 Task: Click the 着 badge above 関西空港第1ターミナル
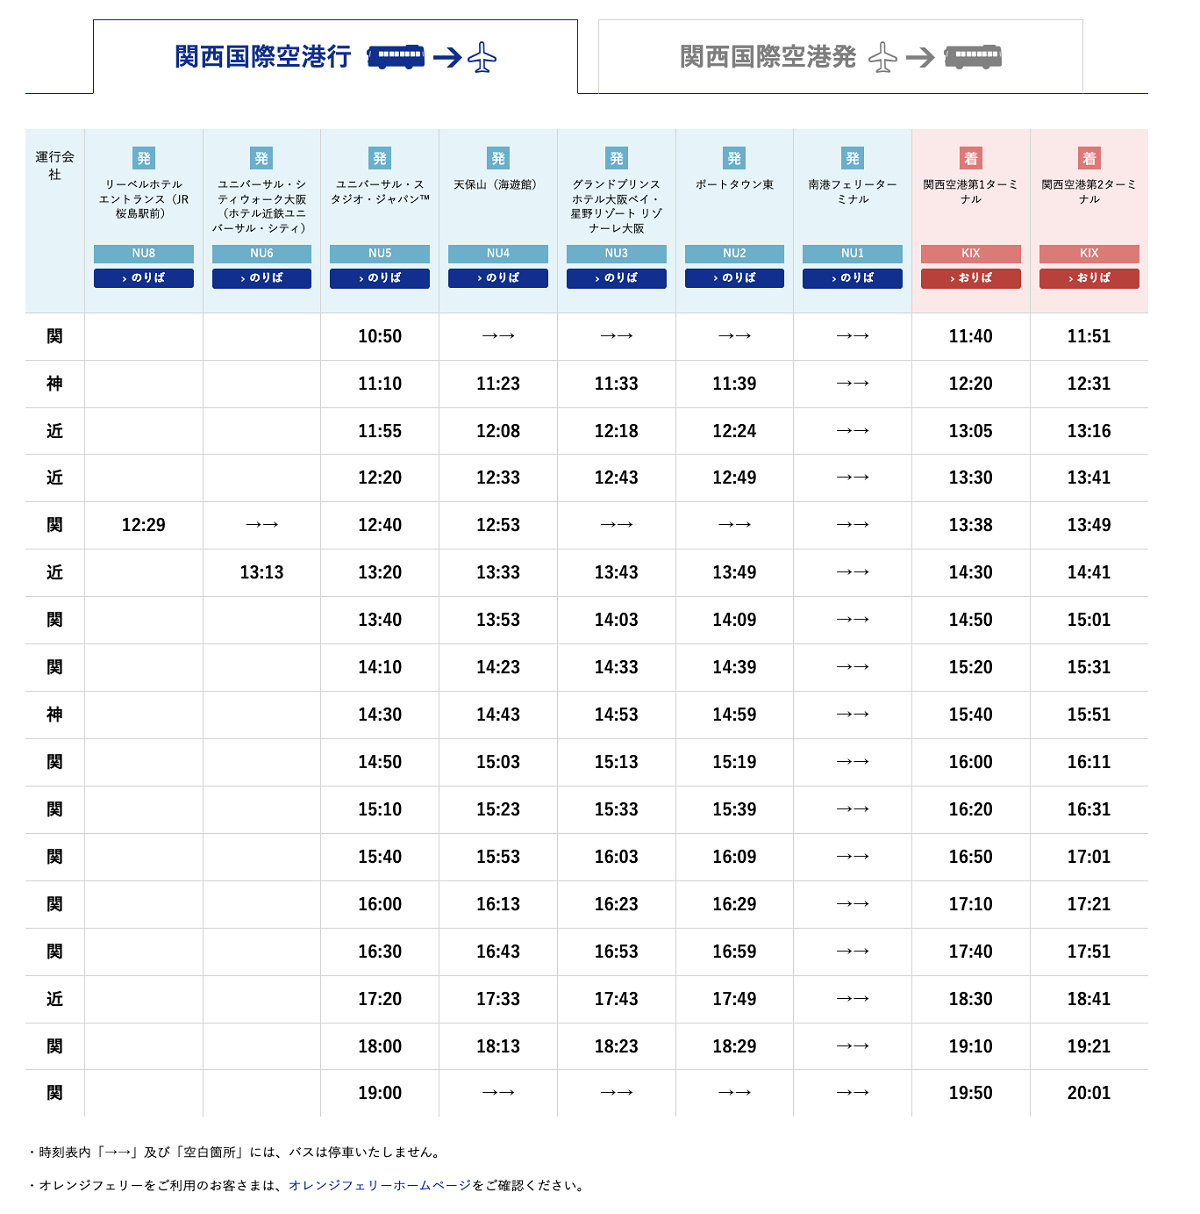(x=970, y=158)
